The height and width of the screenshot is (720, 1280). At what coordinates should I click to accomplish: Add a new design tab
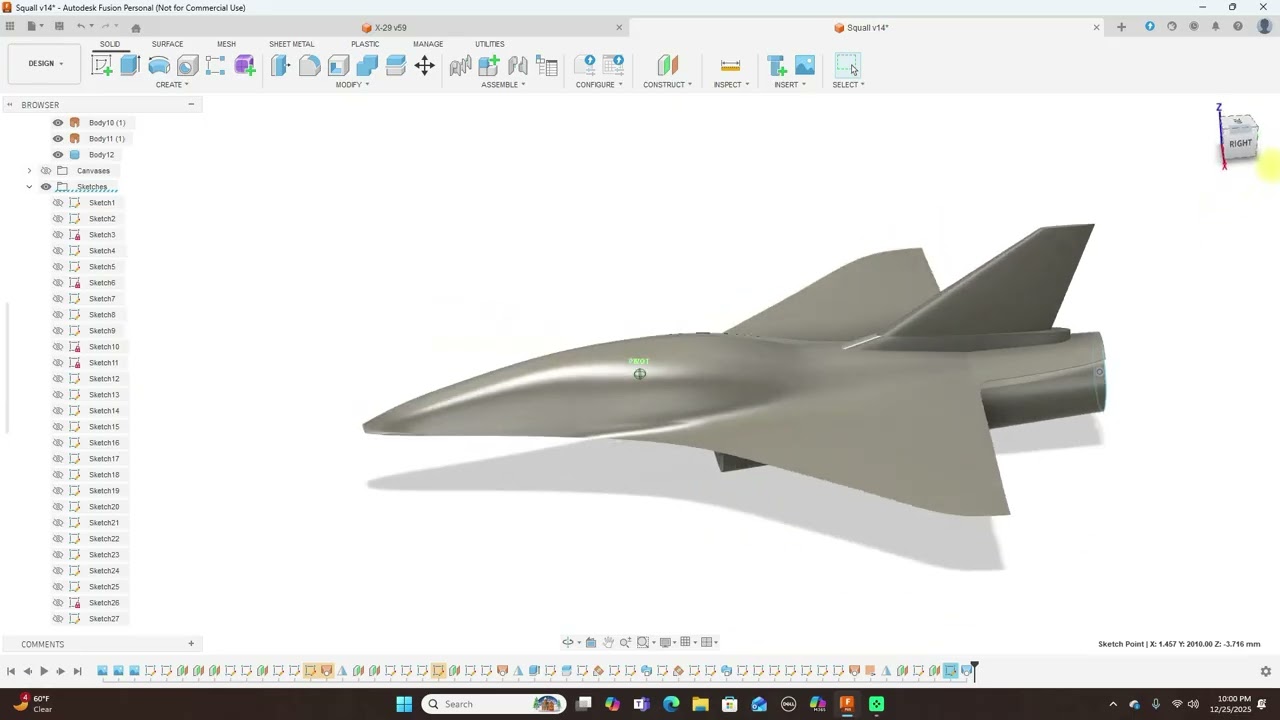(x=1121, y=27)
